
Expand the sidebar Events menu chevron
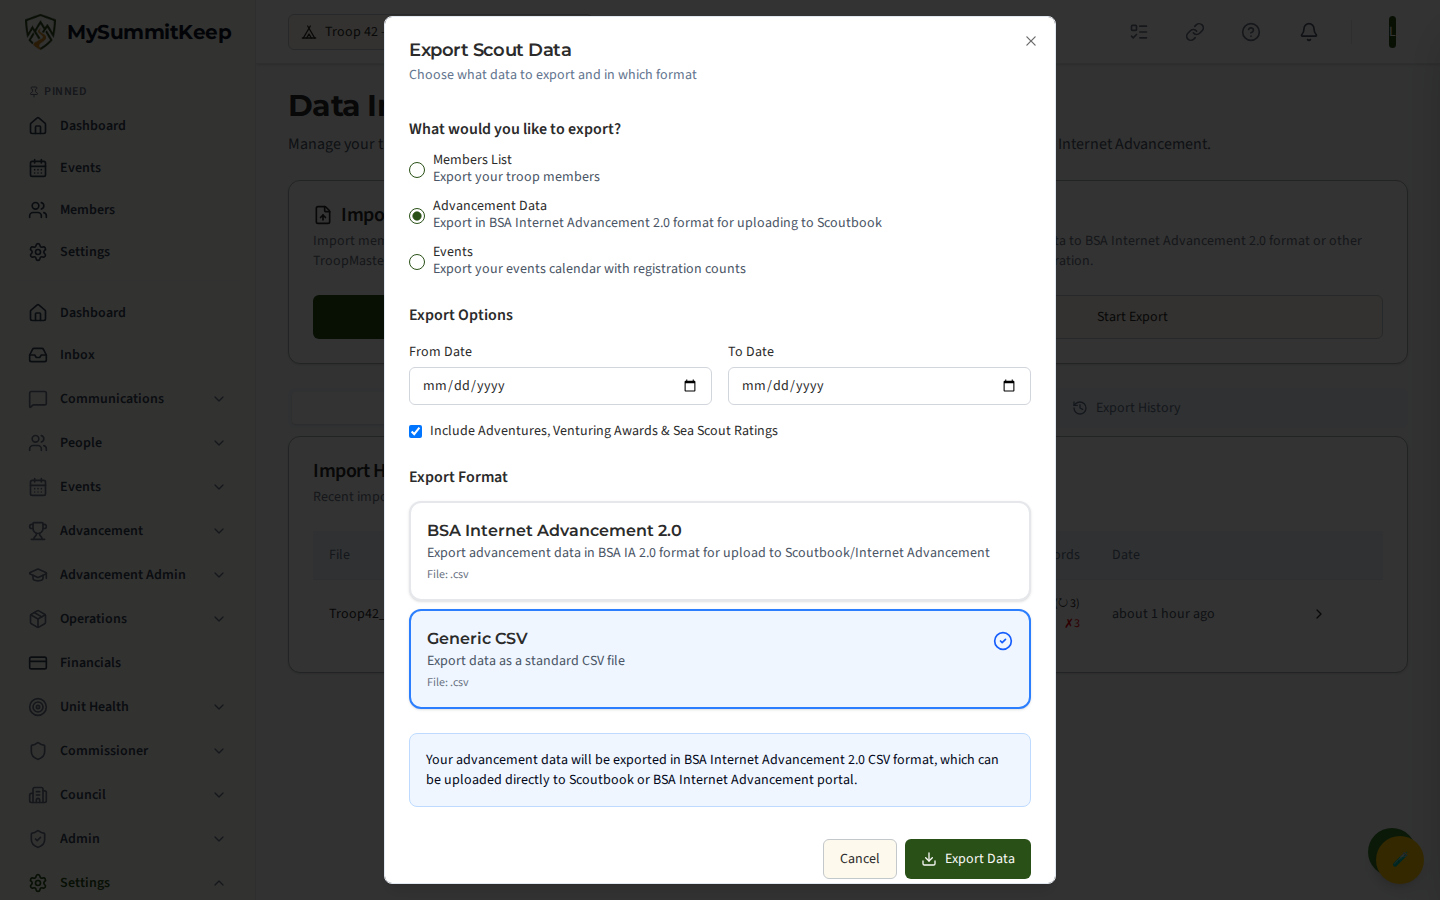pyautogui.click(x=219, y=487)
